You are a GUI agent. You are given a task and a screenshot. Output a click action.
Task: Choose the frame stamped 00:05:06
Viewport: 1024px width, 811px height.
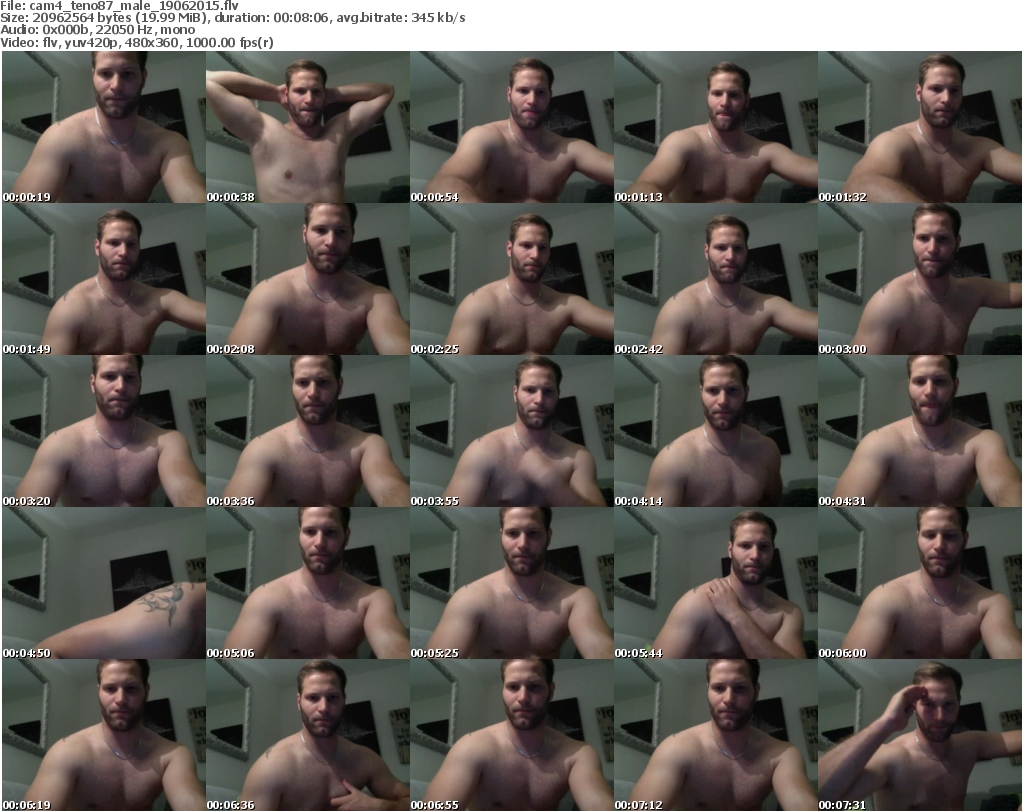[x=308, y=583]
